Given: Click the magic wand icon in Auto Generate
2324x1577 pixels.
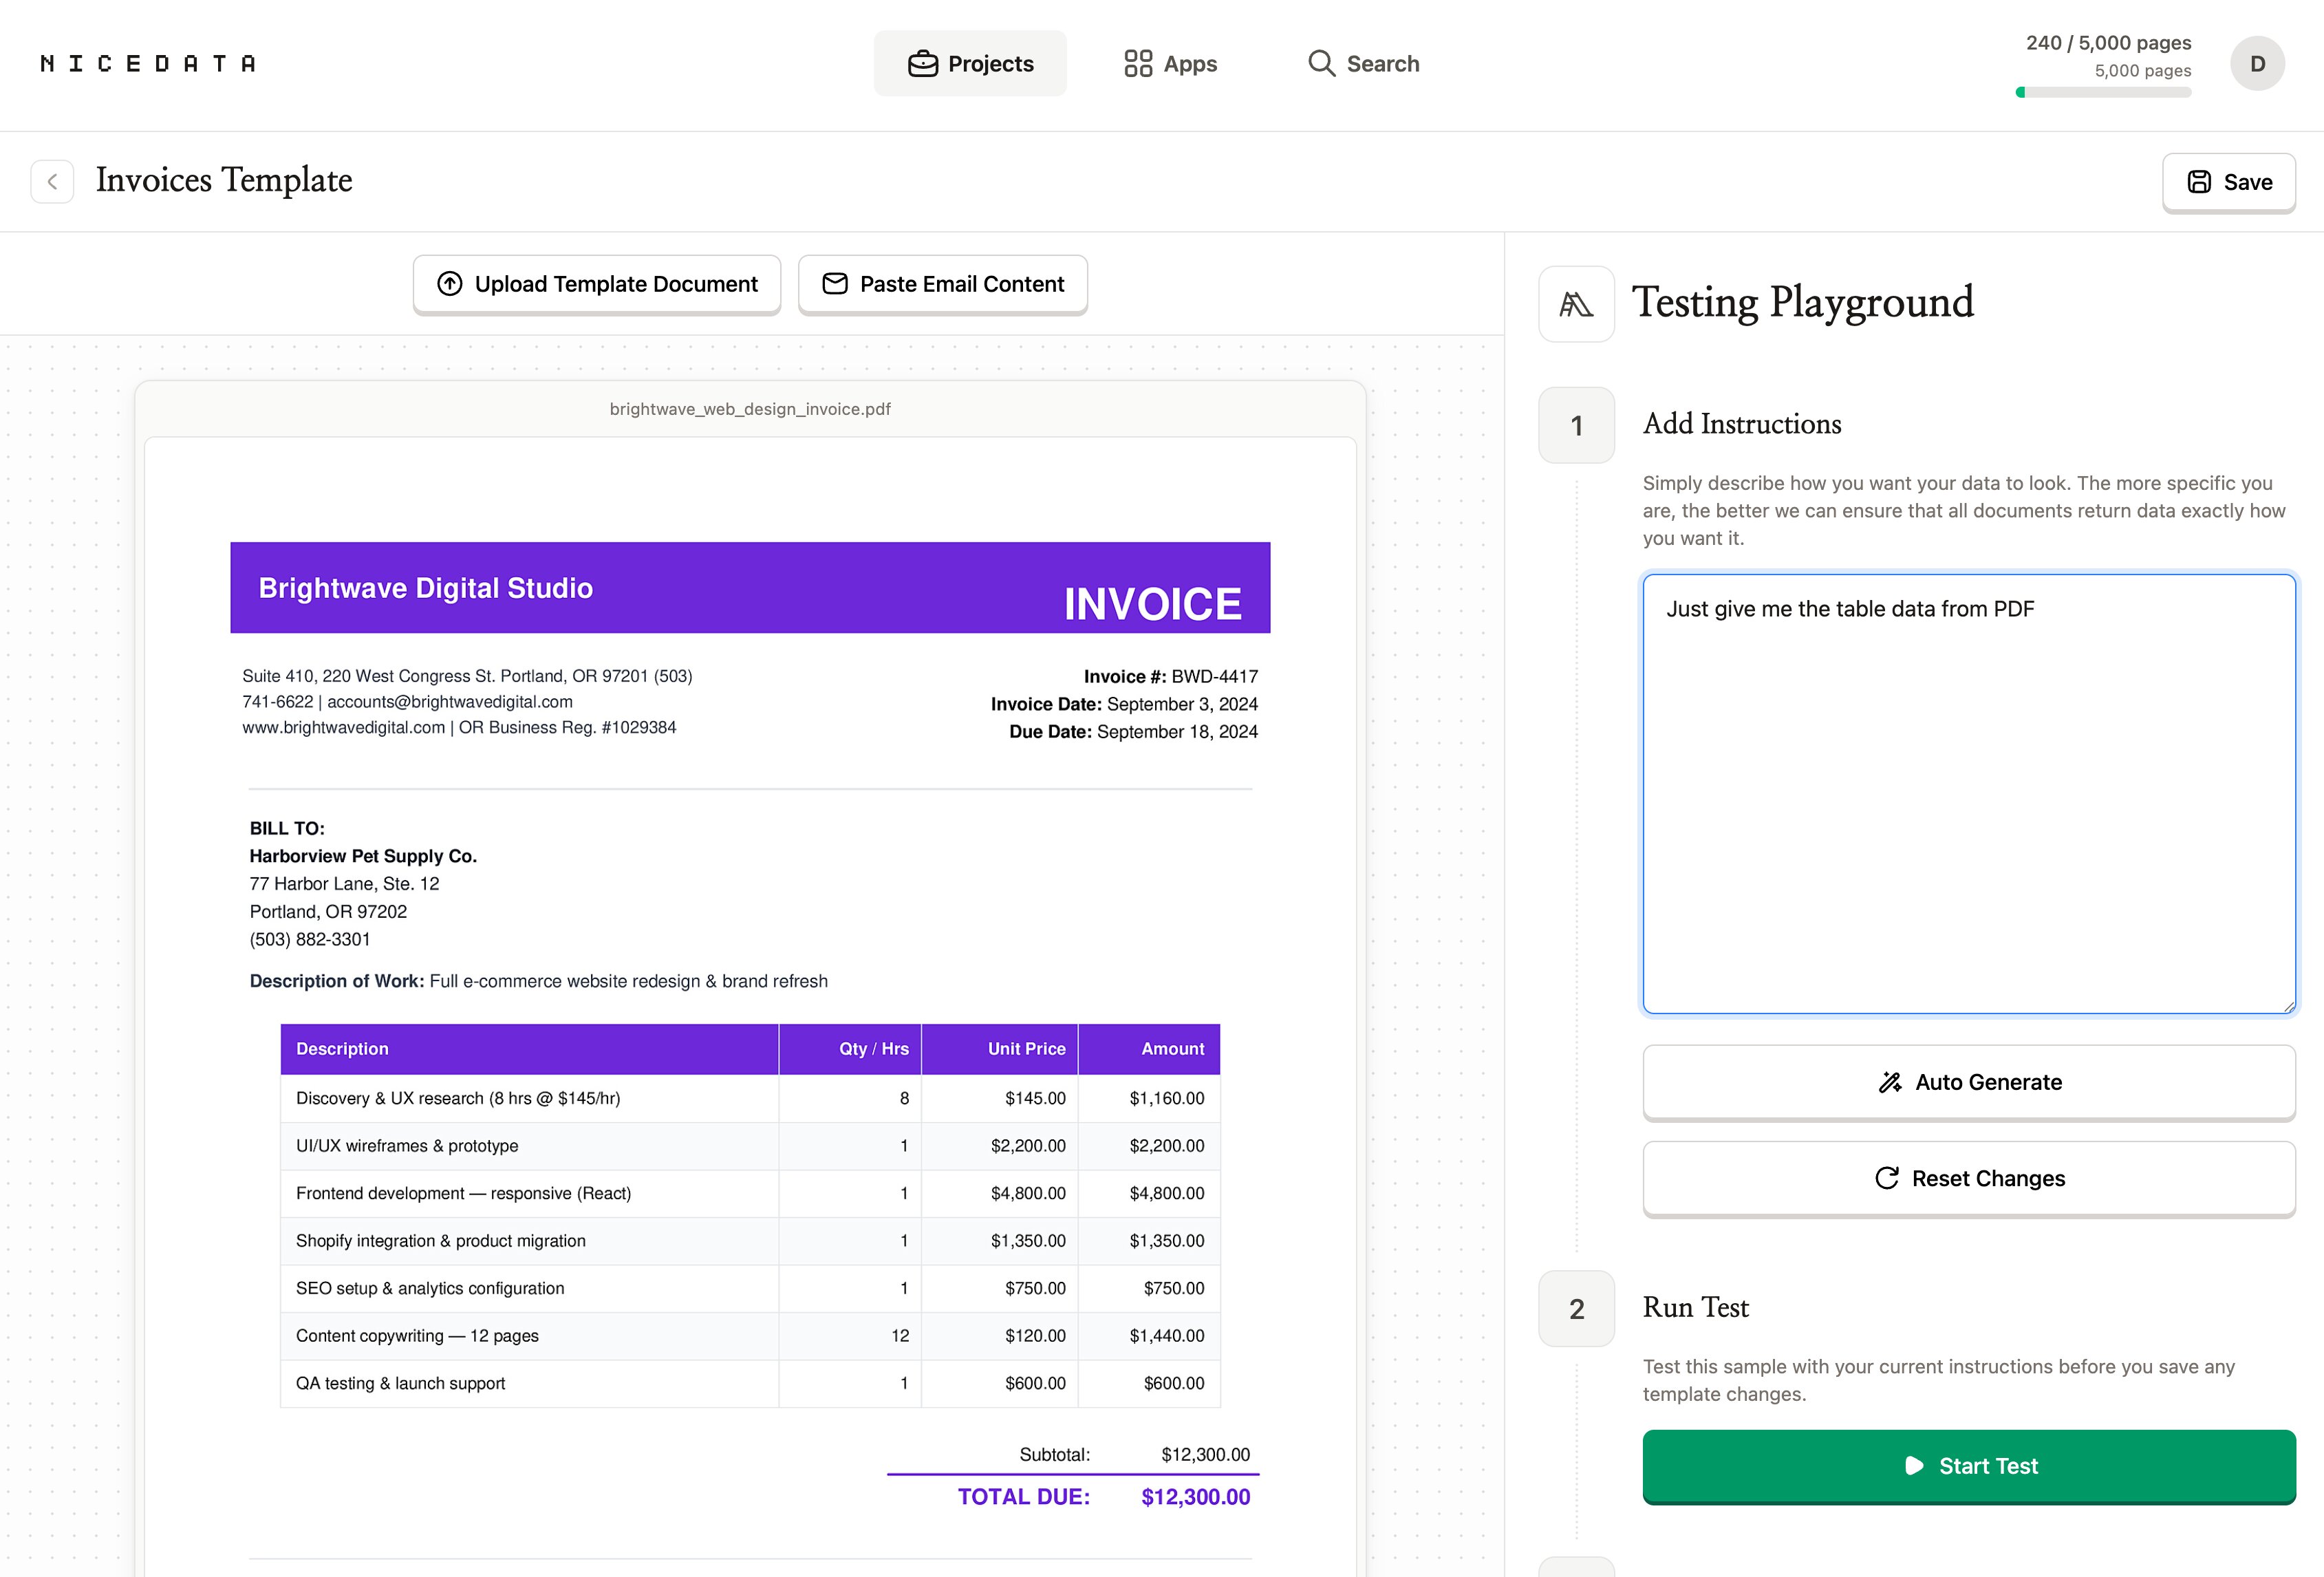Looking at the screenshot, I should [x=1889, y=1082].
